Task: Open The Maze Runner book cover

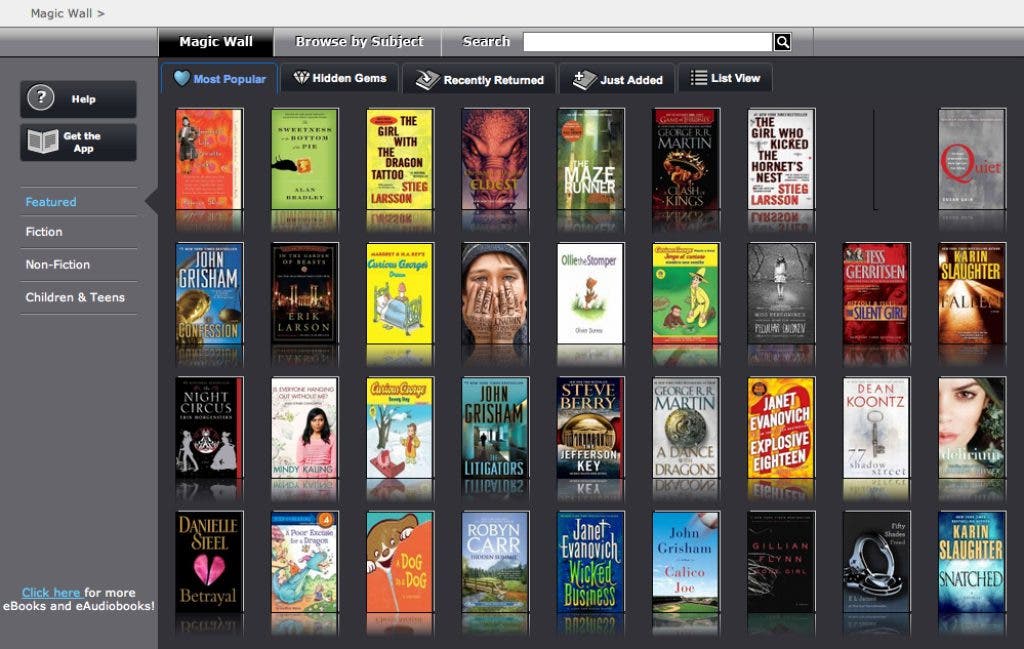Action: coord(590,159)
